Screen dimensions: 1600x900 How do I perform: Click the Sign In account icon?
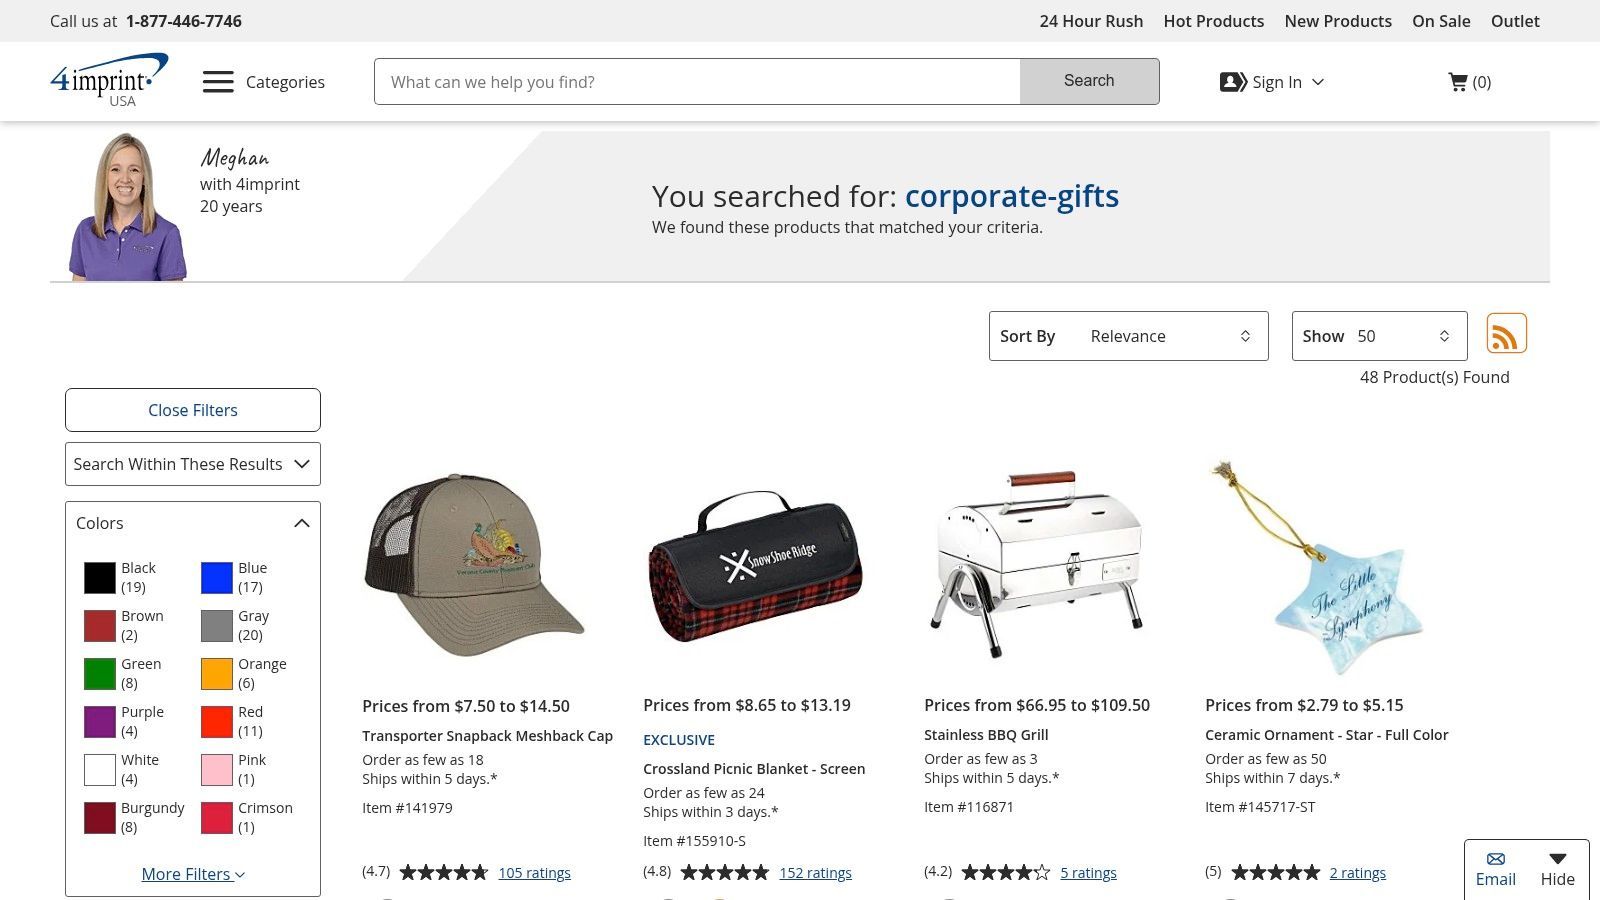[1232, 81]
